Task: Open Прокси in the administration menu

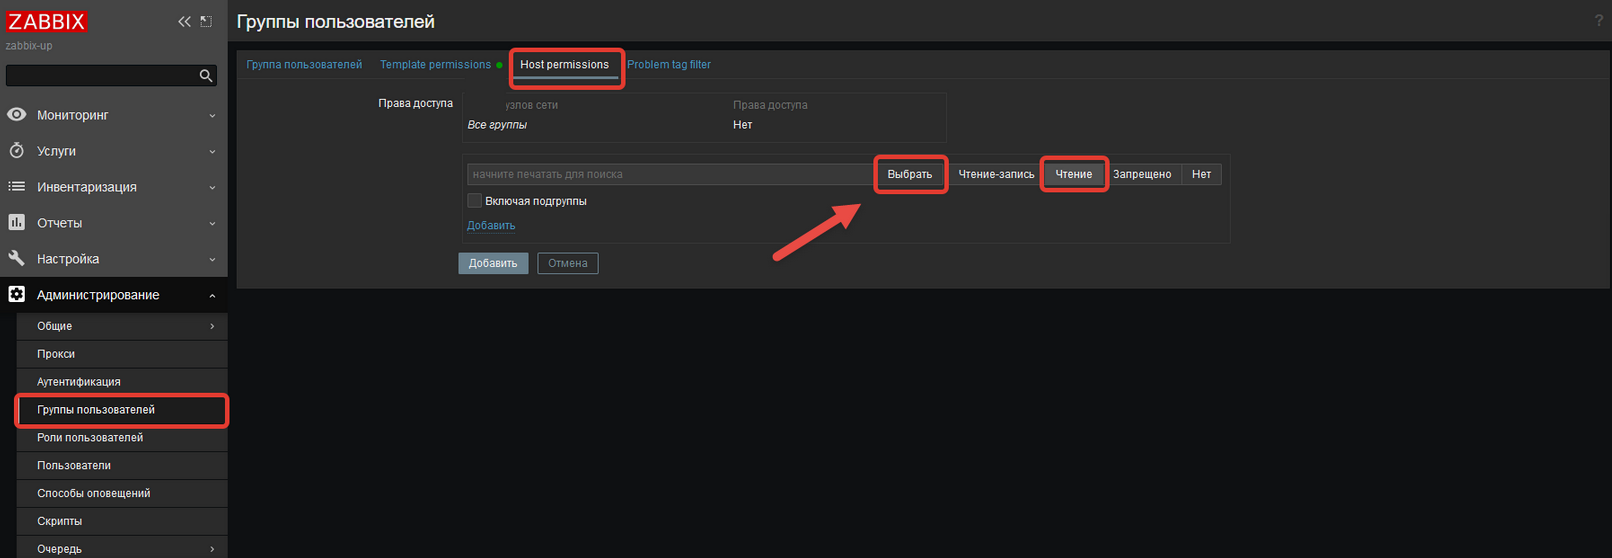Action: tap(122, 354)
